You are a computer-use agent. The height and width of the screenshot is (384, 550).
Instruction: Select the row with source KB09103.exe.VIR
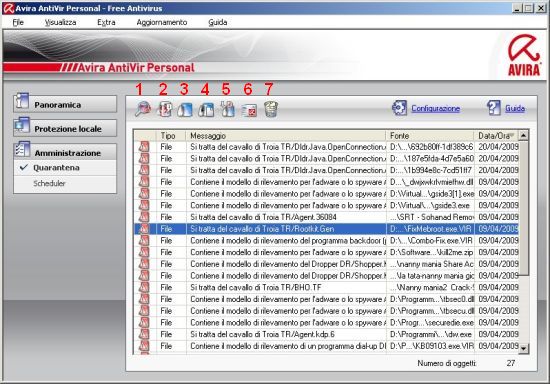click(x=326, y=346)
